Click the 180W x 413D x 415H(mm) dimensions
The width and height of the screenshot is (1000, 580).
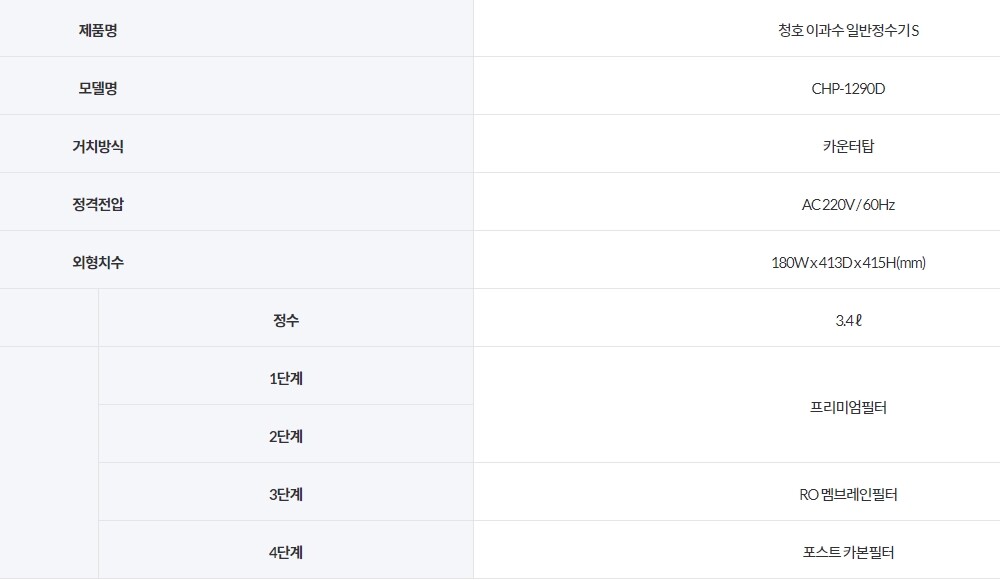coord(848,263)
